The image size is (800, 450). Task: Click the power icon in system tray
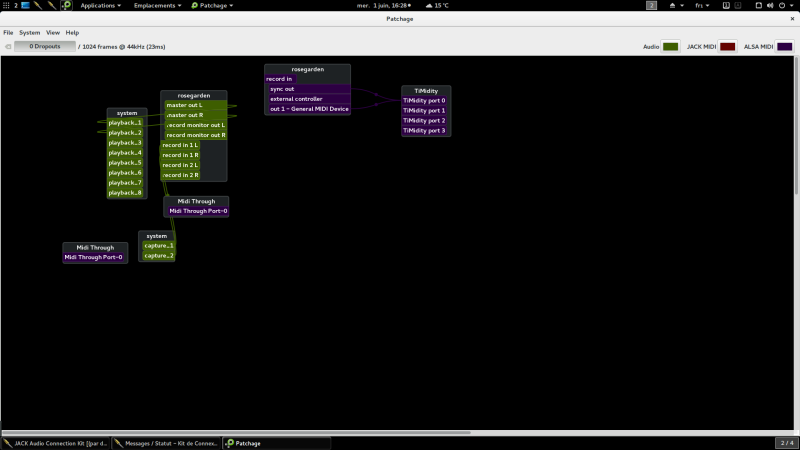pyautogui.click(x=782, y=5)
